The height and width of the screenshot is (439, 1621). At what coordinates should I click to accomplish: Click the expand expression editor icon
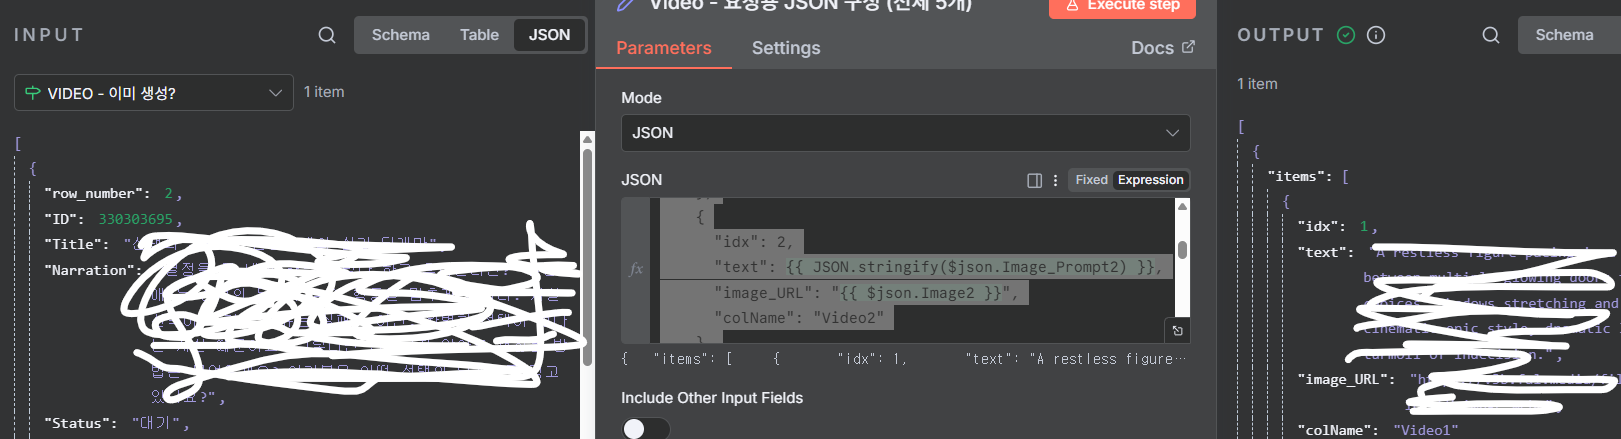pos(1178,331)
